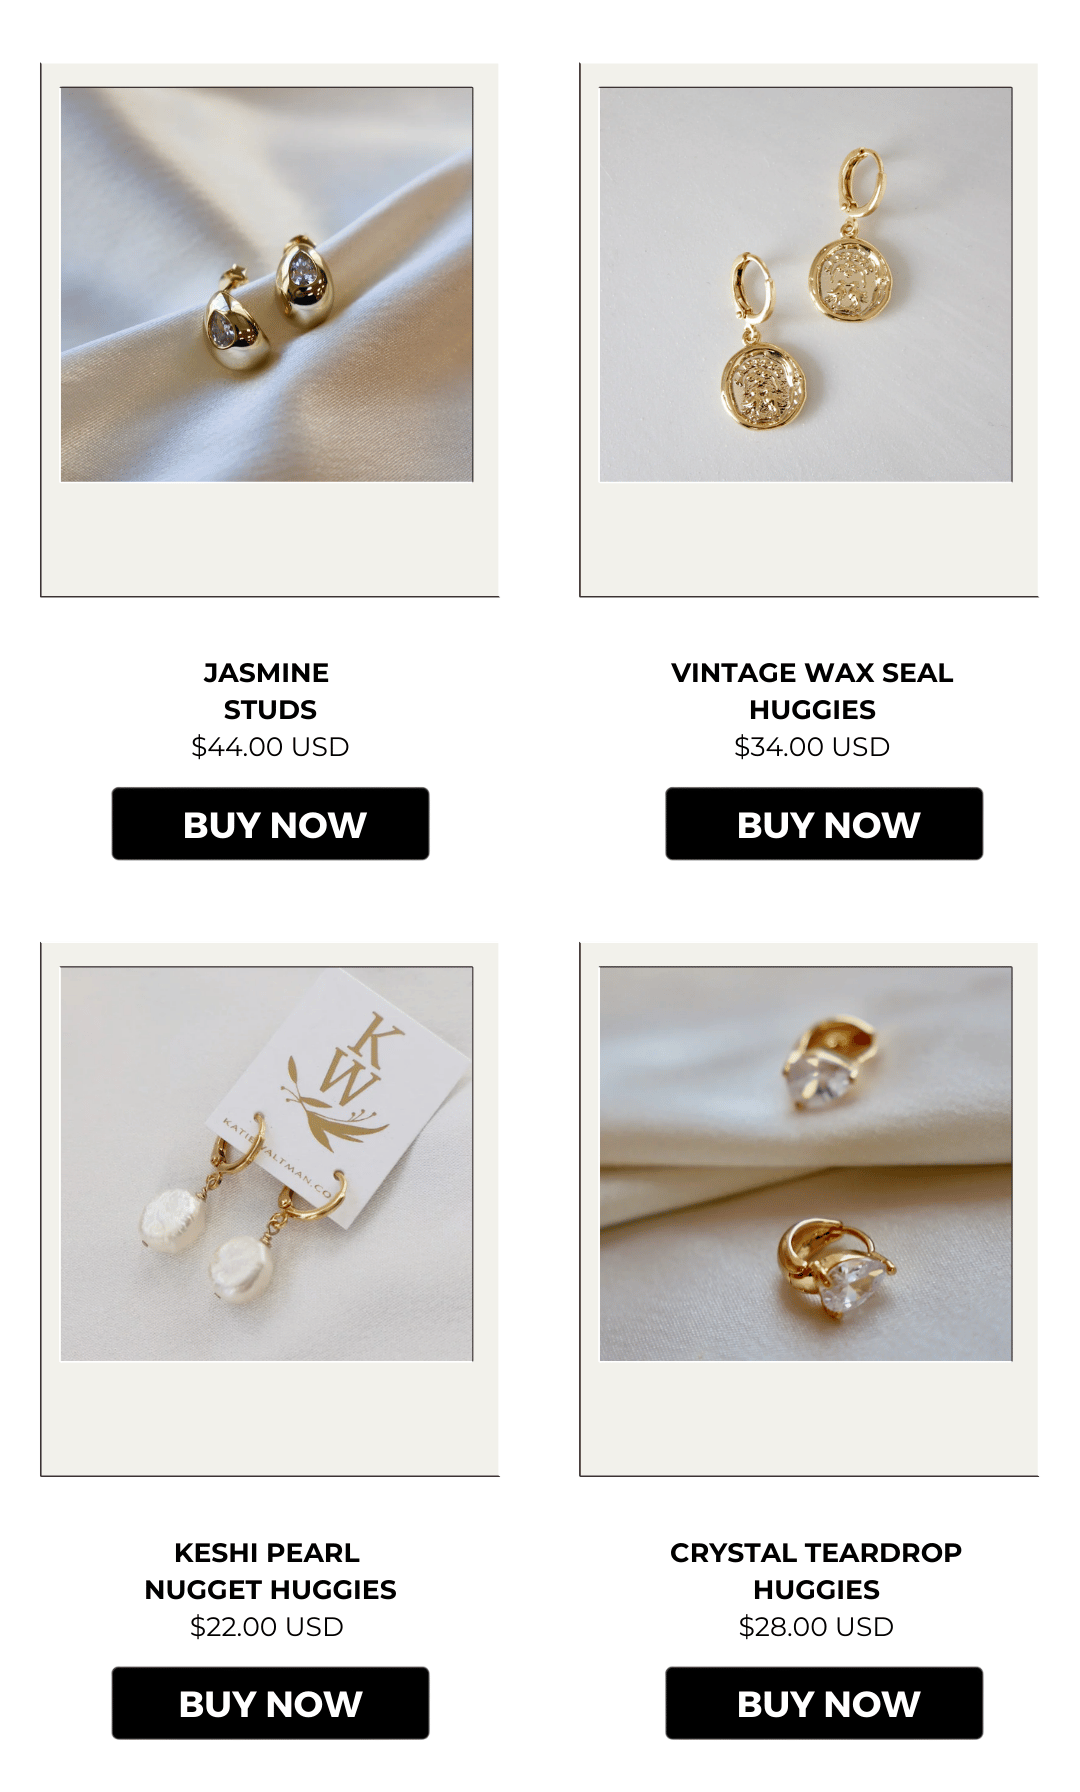Select the Crystal Teardrop Huggies title
Viewport: 1080px width, 1792px height.
pos(816,1571)
